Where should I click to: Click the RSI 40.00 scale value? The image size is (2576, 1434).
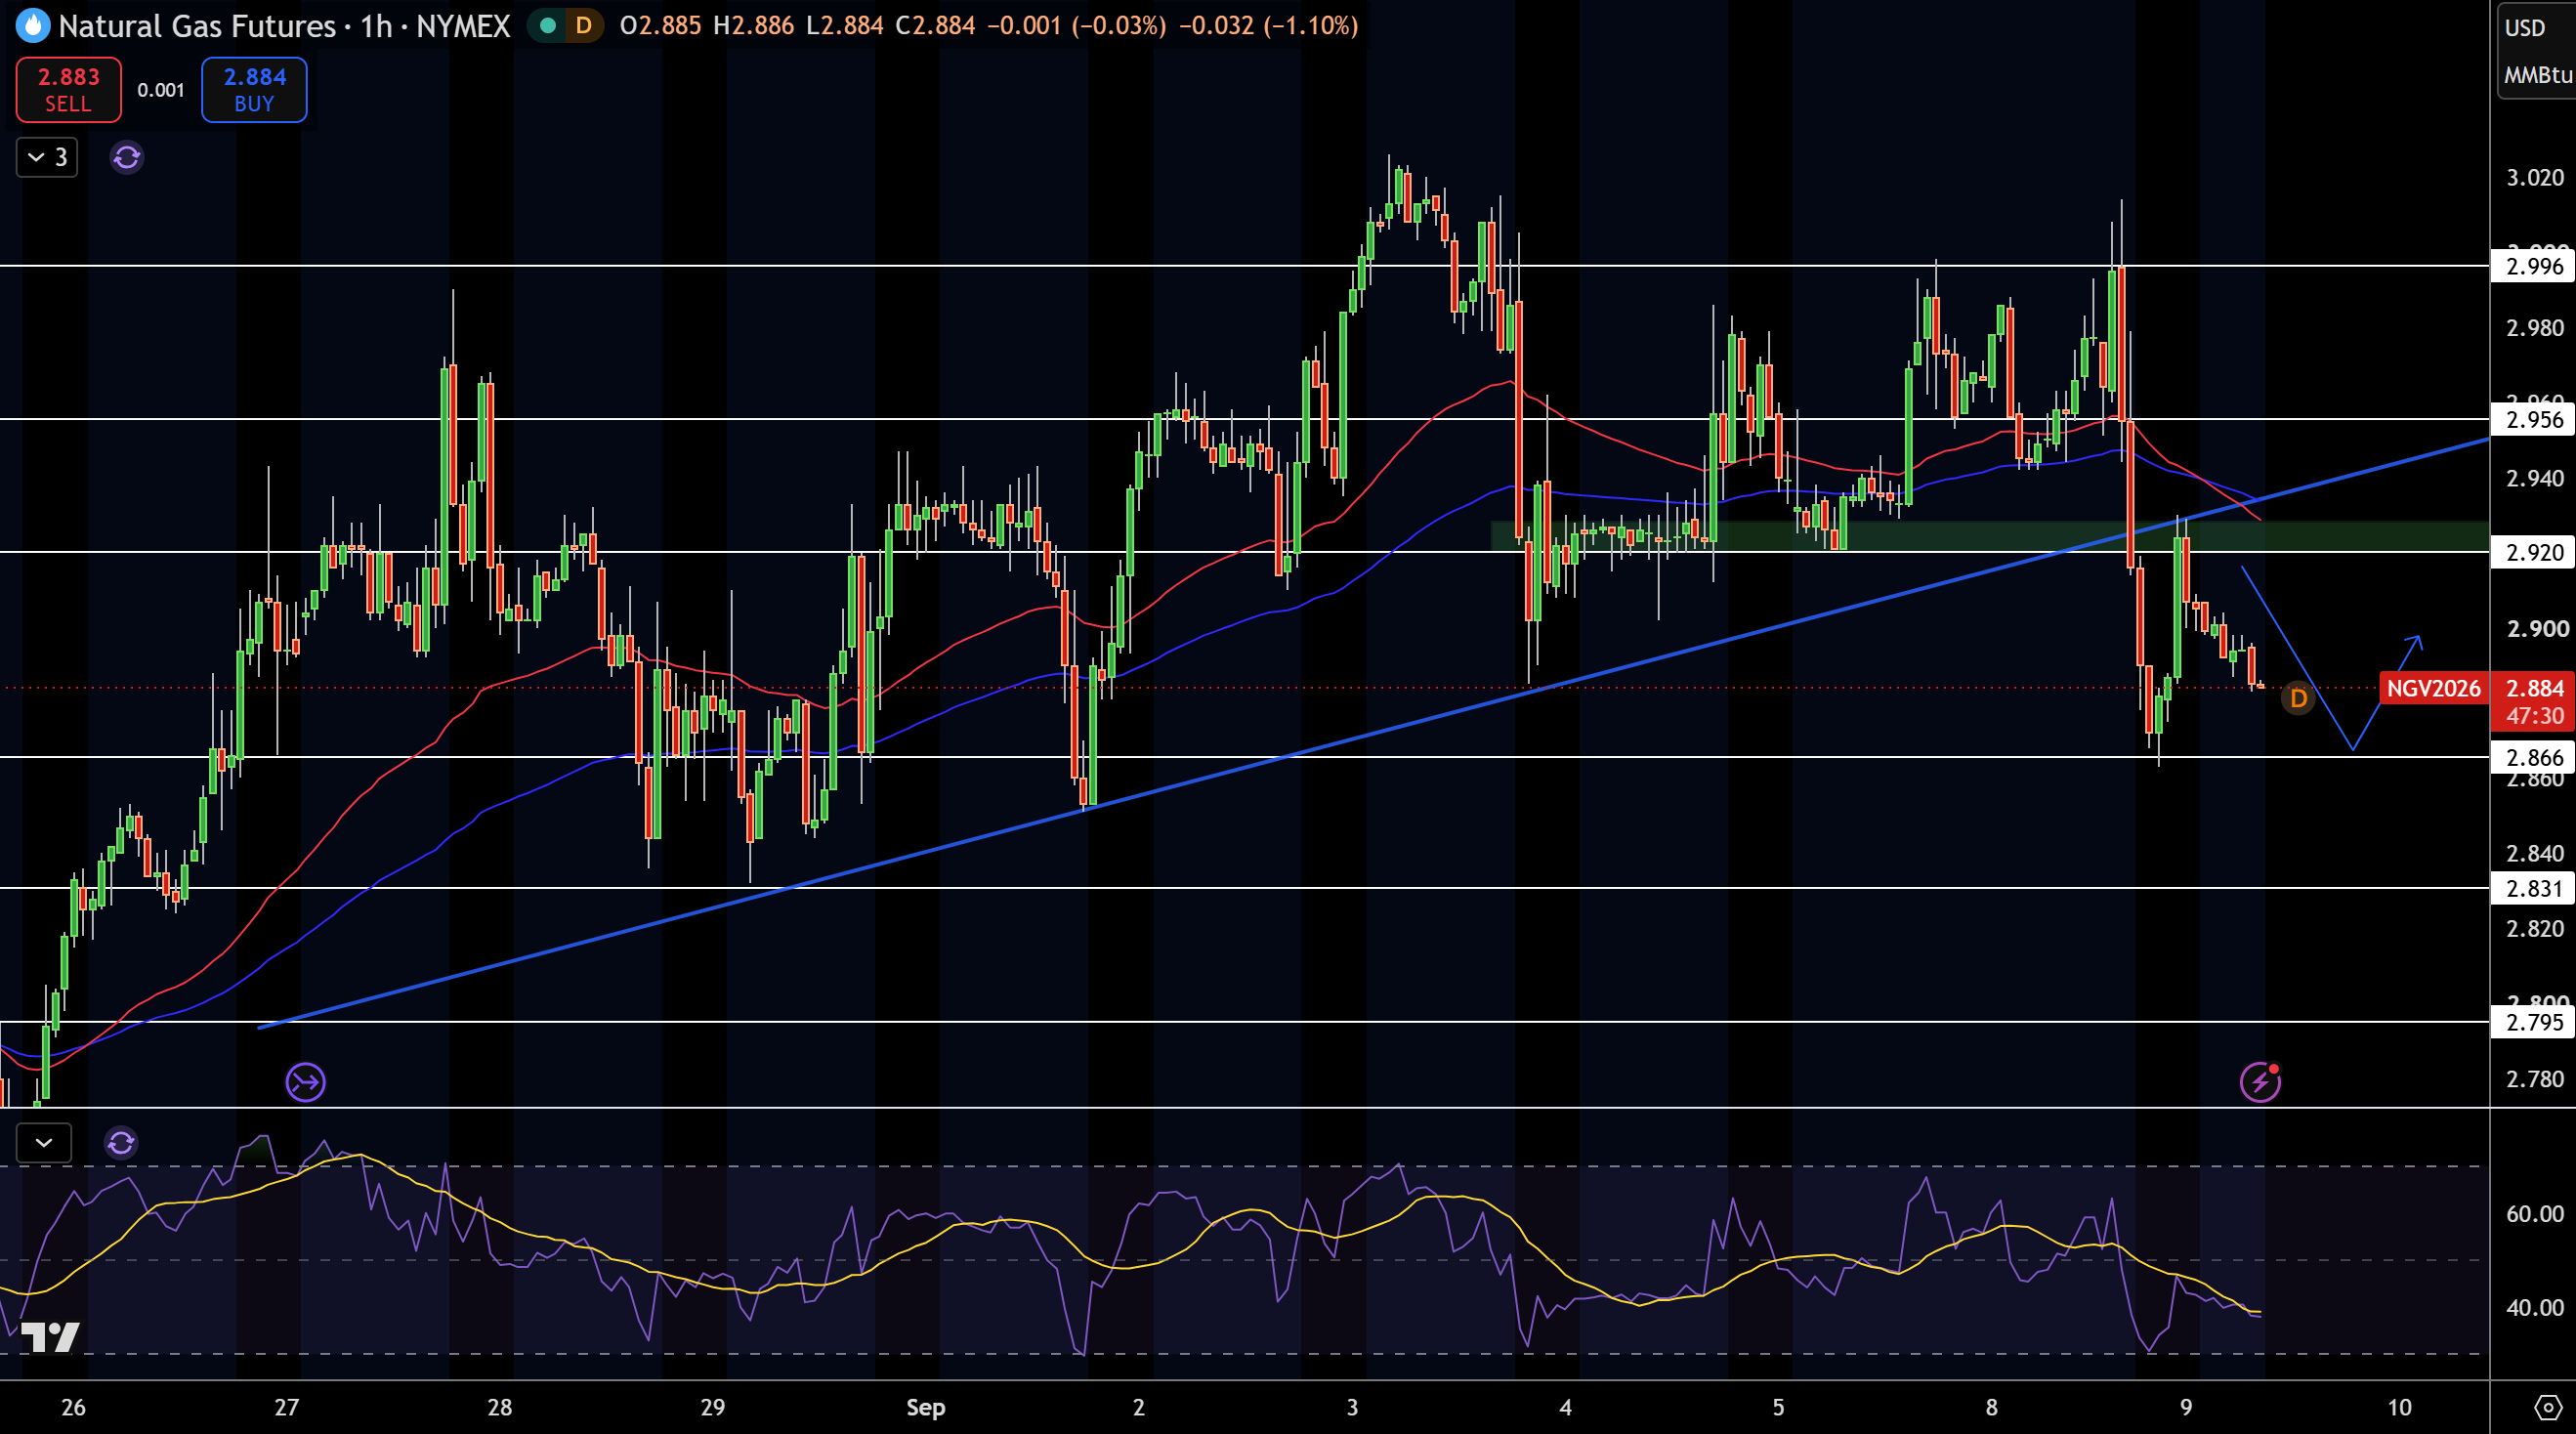click(x=2534, y=1308)
